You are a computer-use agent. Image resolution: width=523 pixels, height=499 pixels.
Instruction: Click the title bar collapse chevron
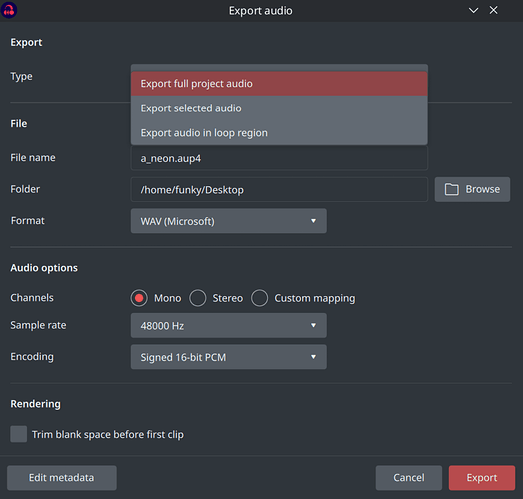pos(473,10)
